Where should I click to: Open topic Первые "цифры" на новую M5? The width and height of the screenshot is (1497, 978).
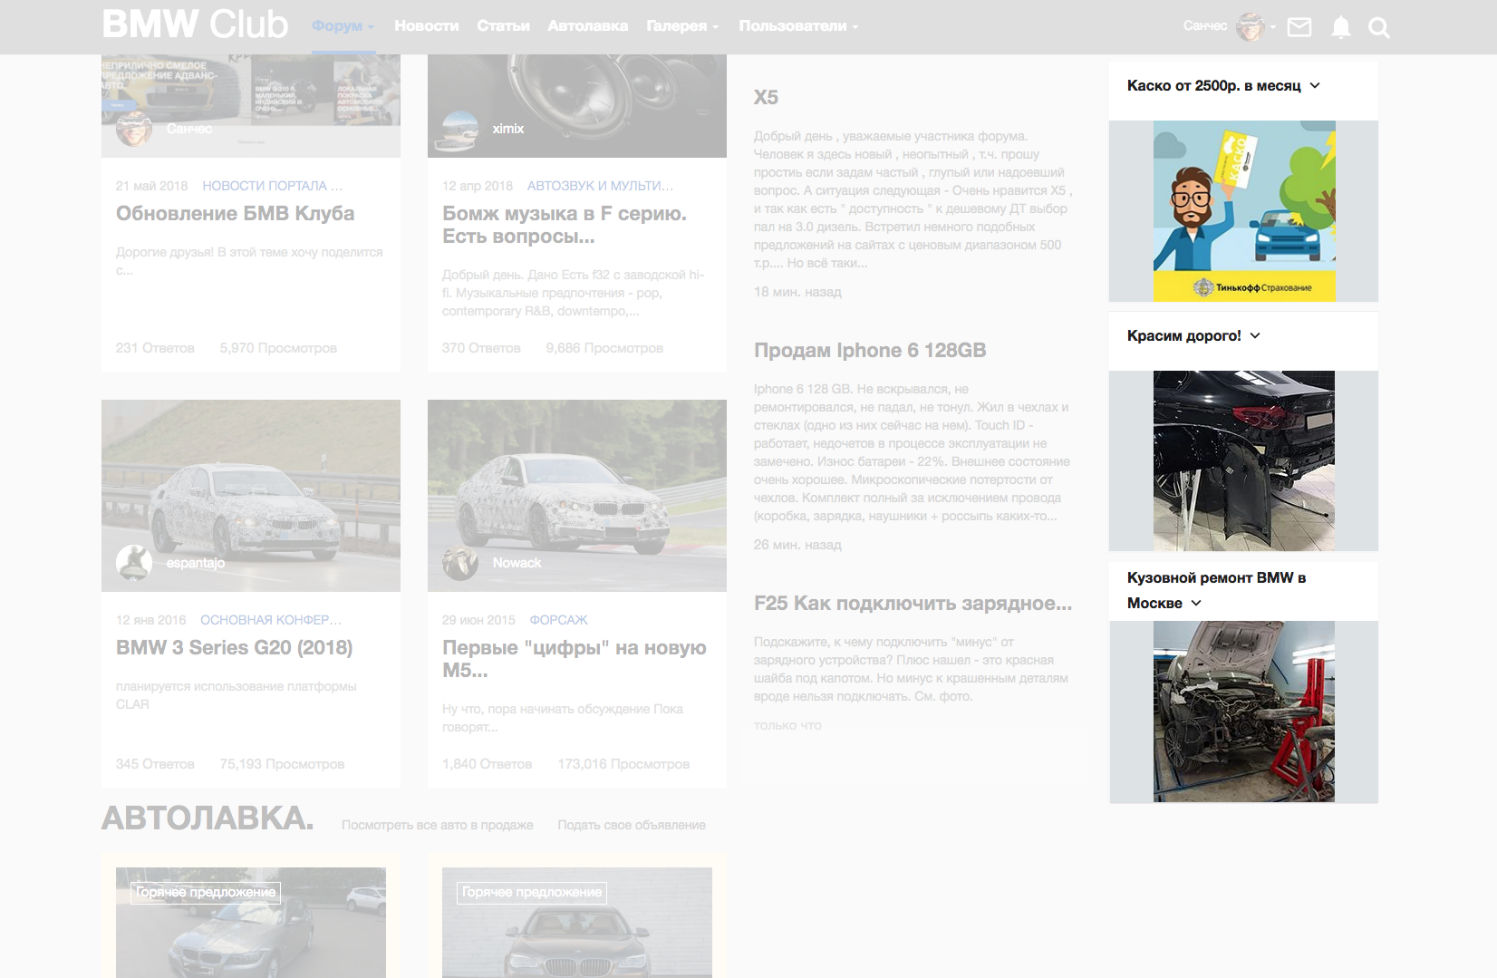click(x=574, y=659)
